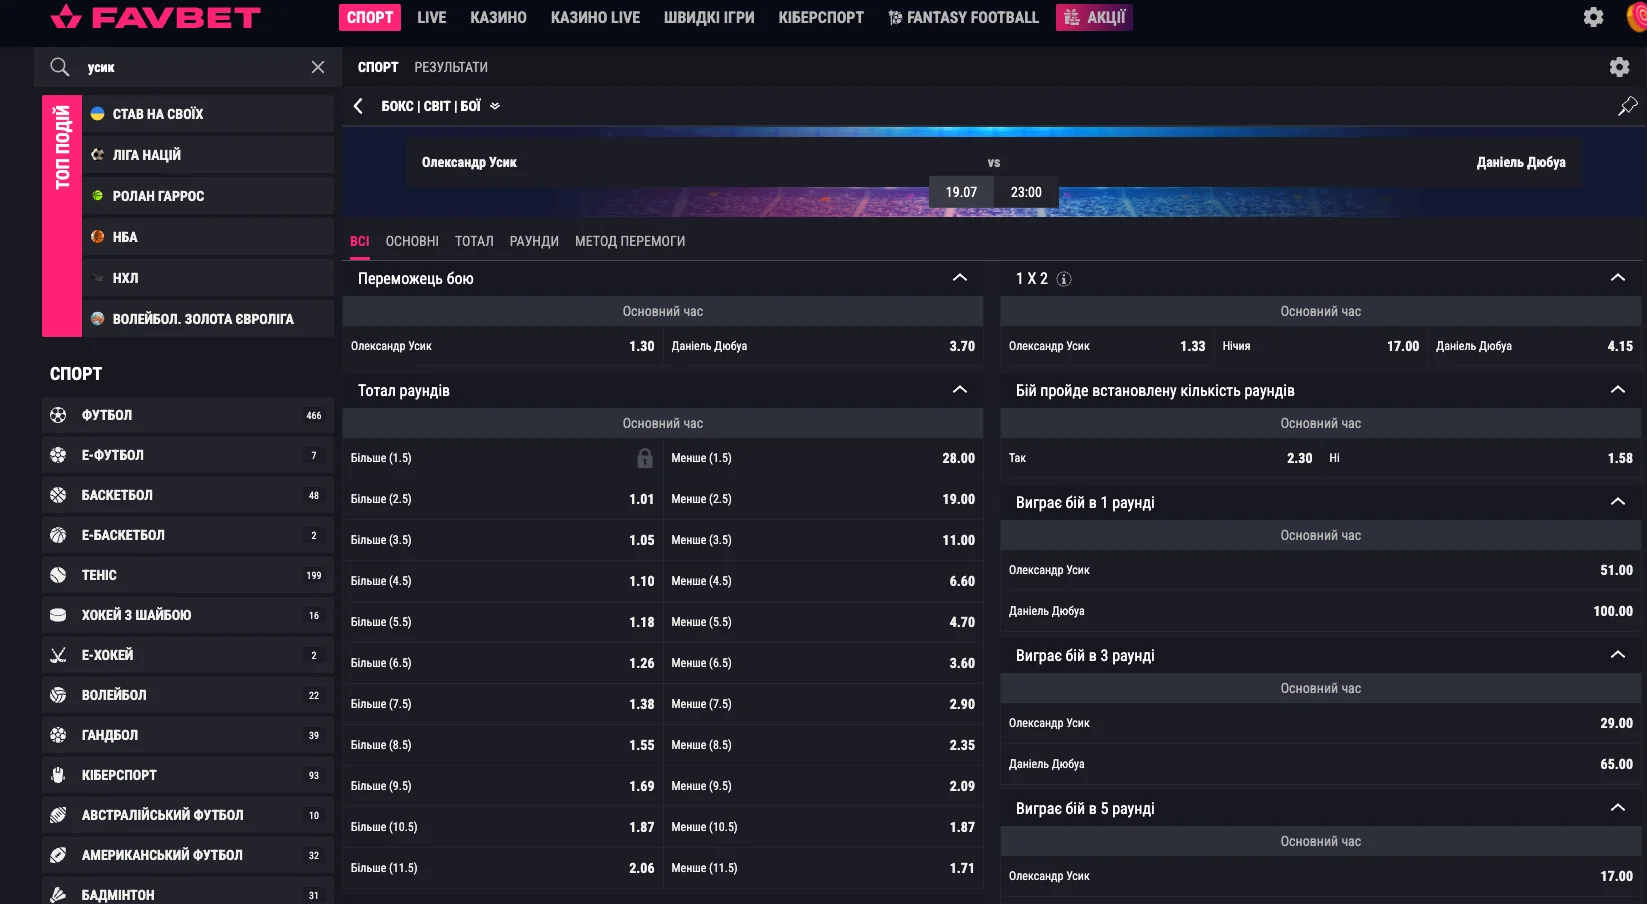The height and width of the screenshot is (904, 1647).
Task: Select the Е-Баскетбол sport icon
Action: point(58,535)
